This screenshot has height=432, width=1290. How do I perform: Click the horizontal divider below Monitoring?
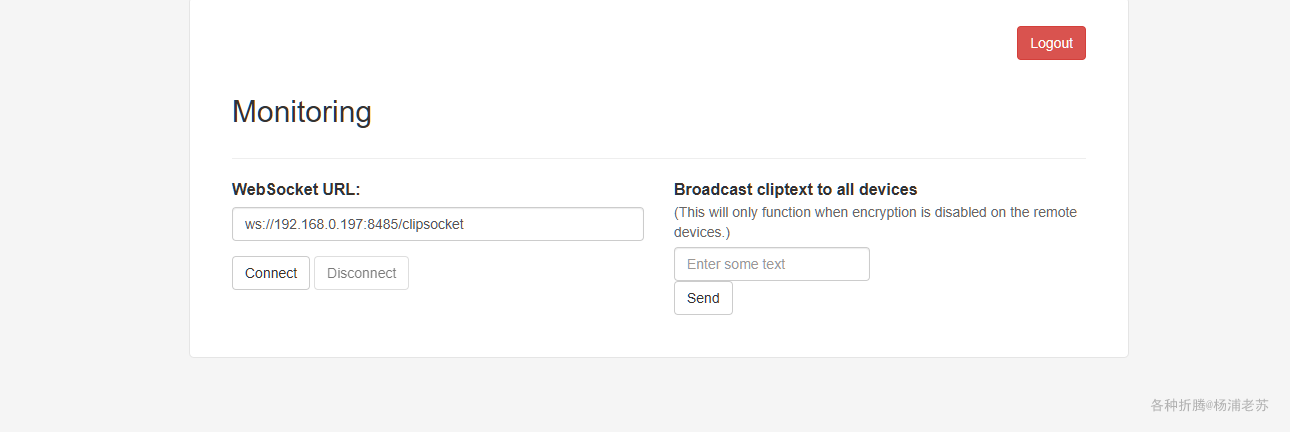click(x=659, y=158)
